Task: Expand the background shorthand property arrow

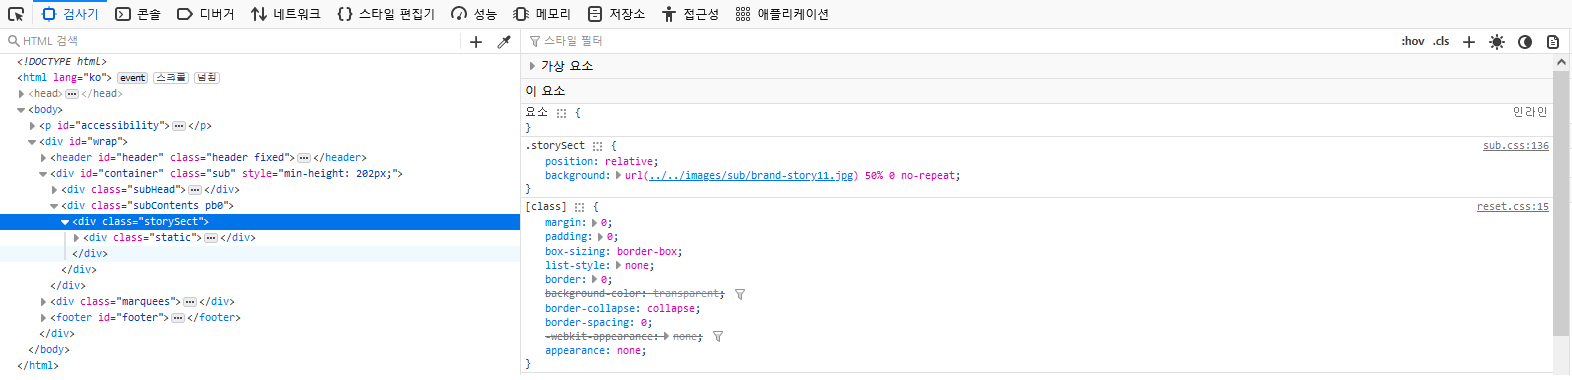Action: [619, 176]
